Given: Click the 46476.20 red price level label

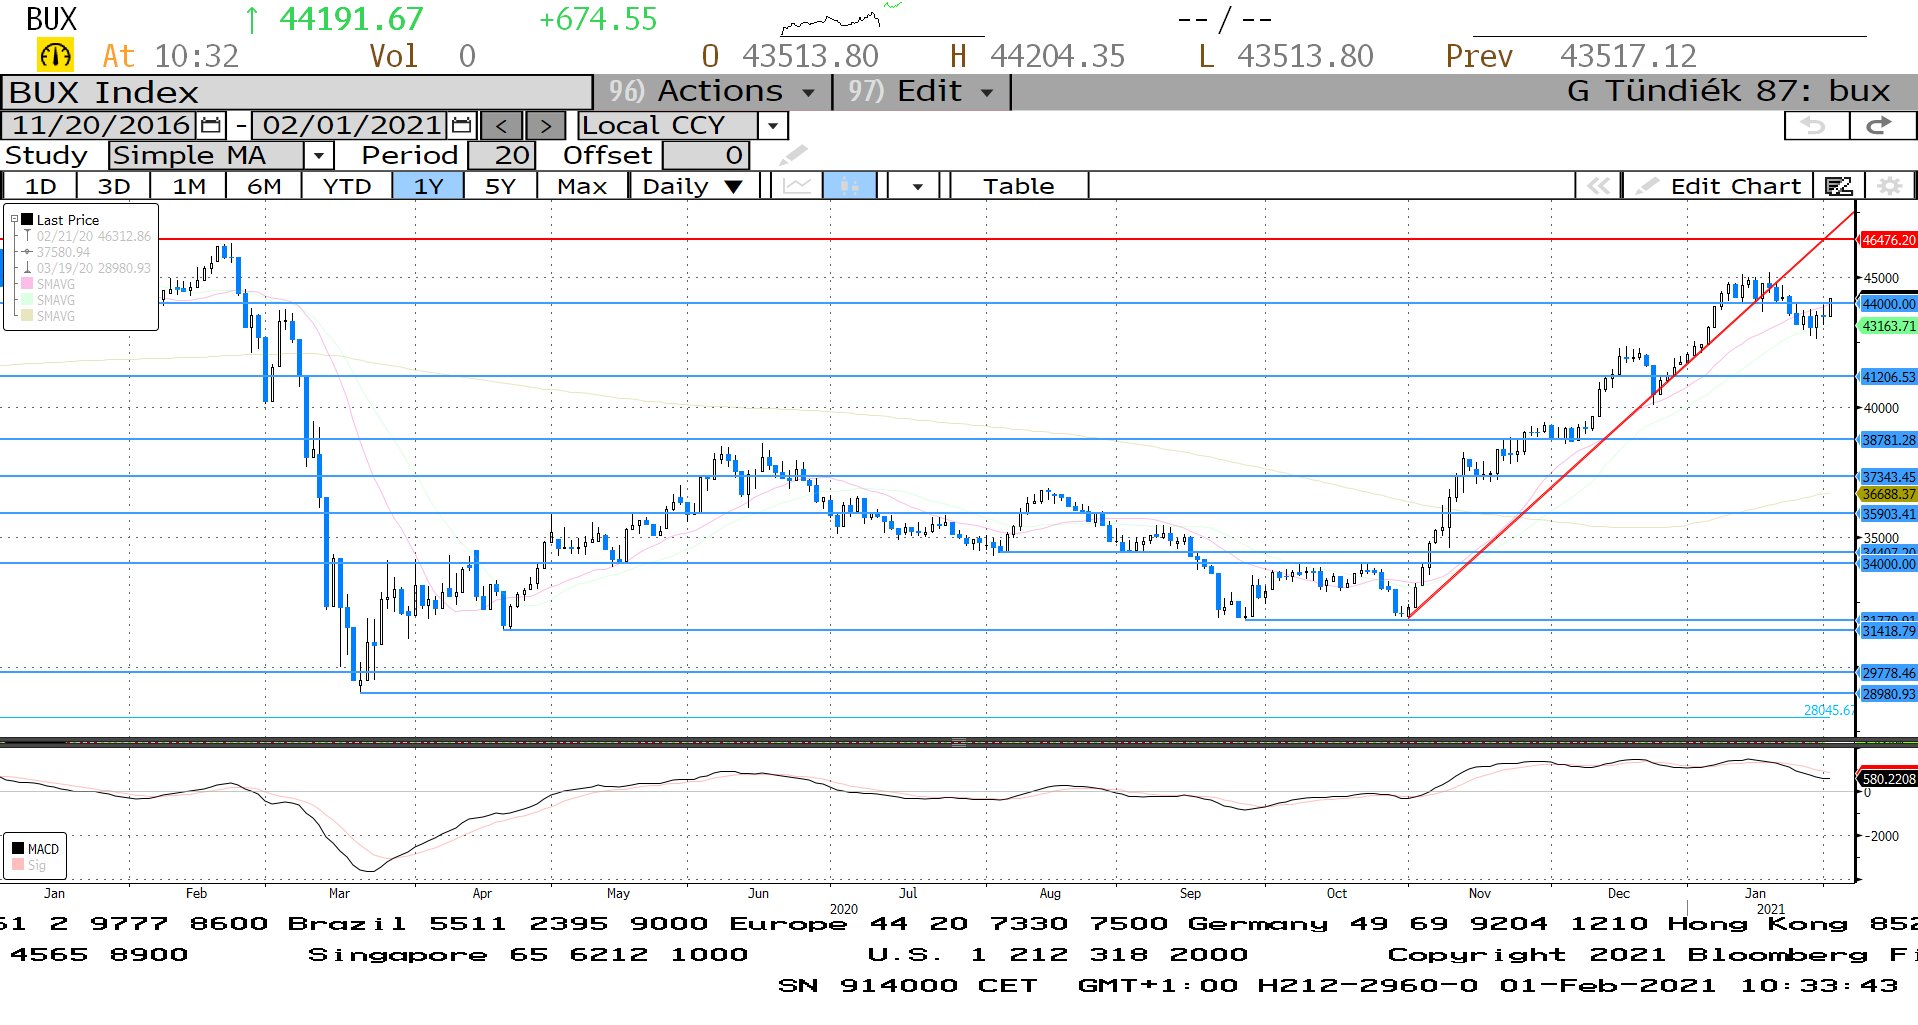Looking at the screenshot, I should (x=1888, y=240).
